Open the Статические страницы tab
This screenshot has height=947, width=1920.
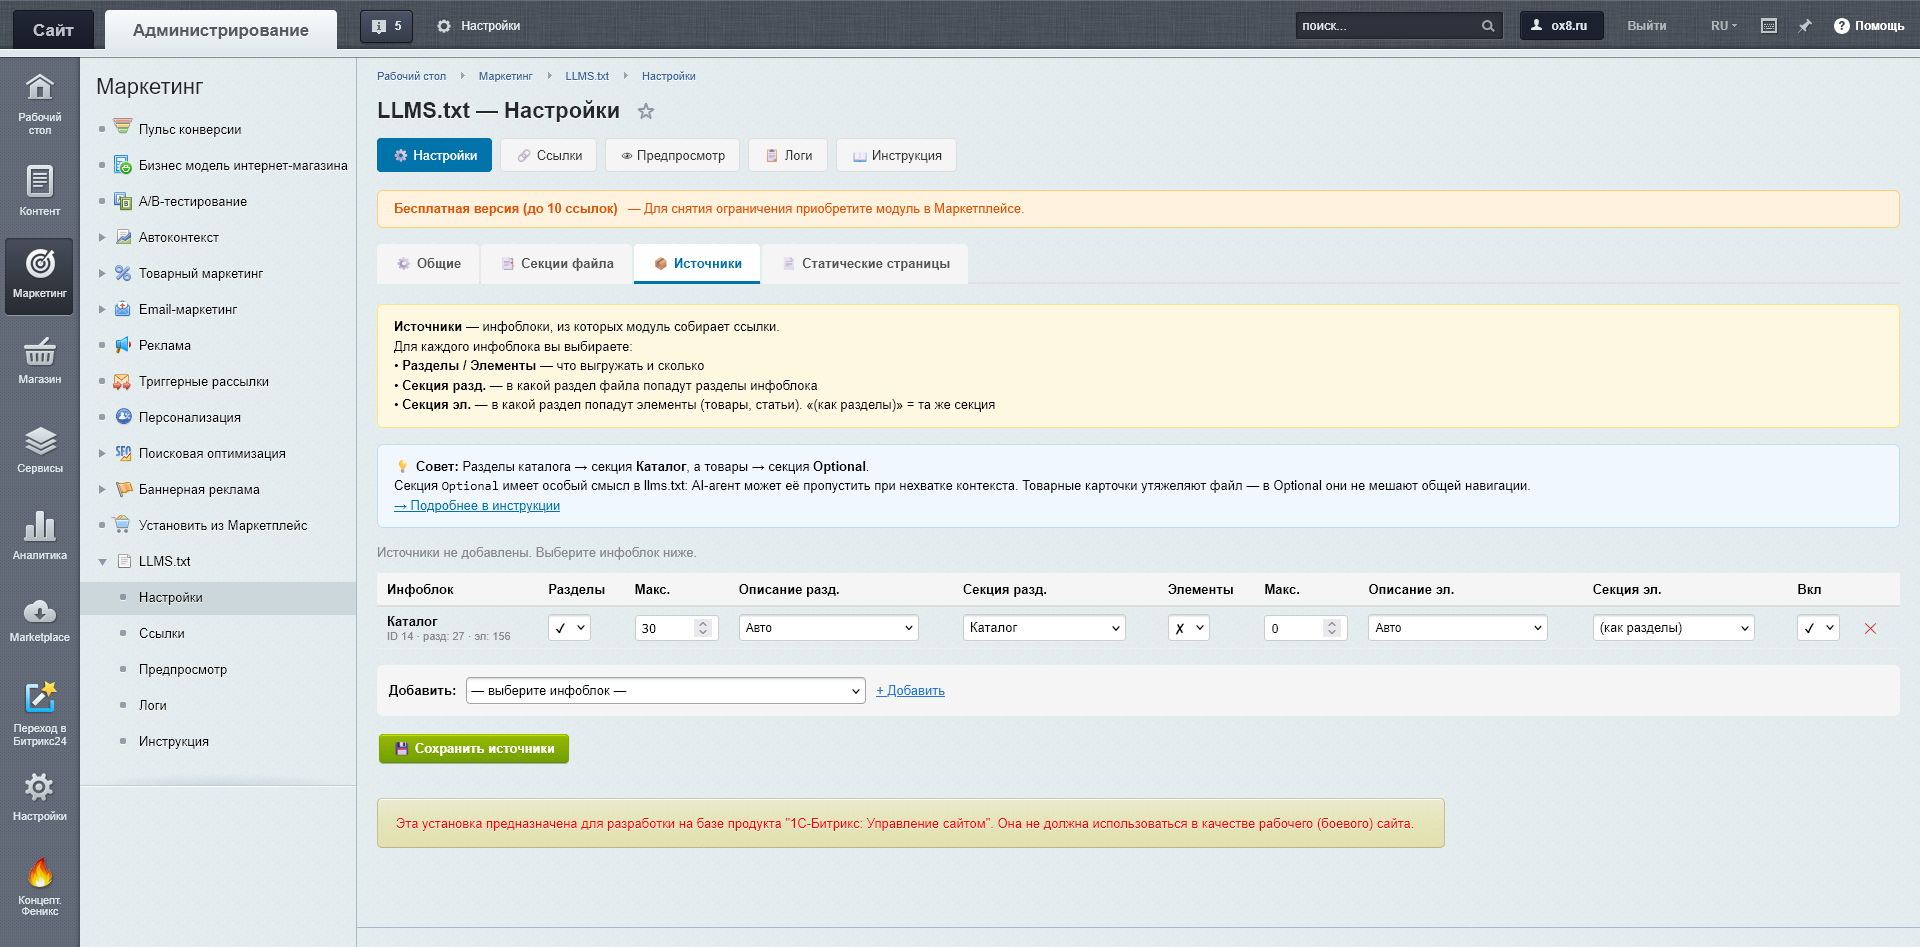pos(866,263)
